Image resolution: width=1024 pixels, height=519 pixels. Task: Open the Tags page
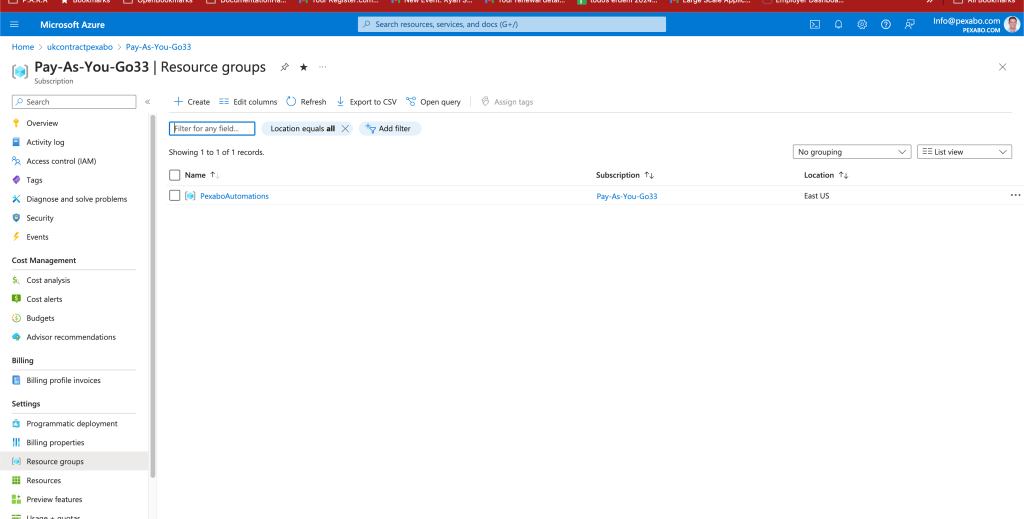coord(34,180)
